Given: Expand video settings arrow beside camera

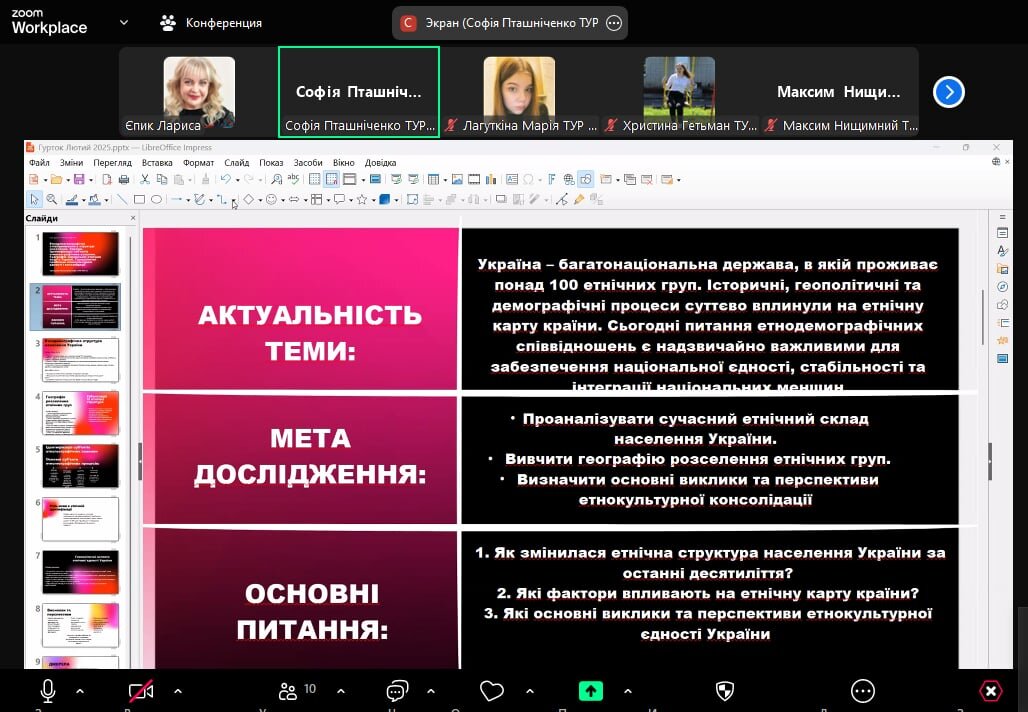Looking at the screenshot, I should click(x=178, y=691).
